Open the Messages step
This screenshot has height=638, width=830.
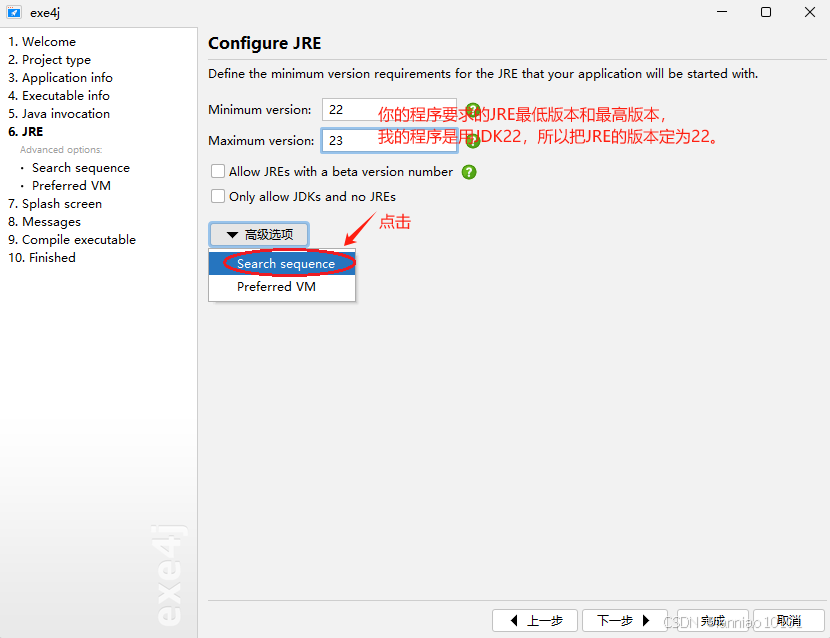(x=44, y=221)
